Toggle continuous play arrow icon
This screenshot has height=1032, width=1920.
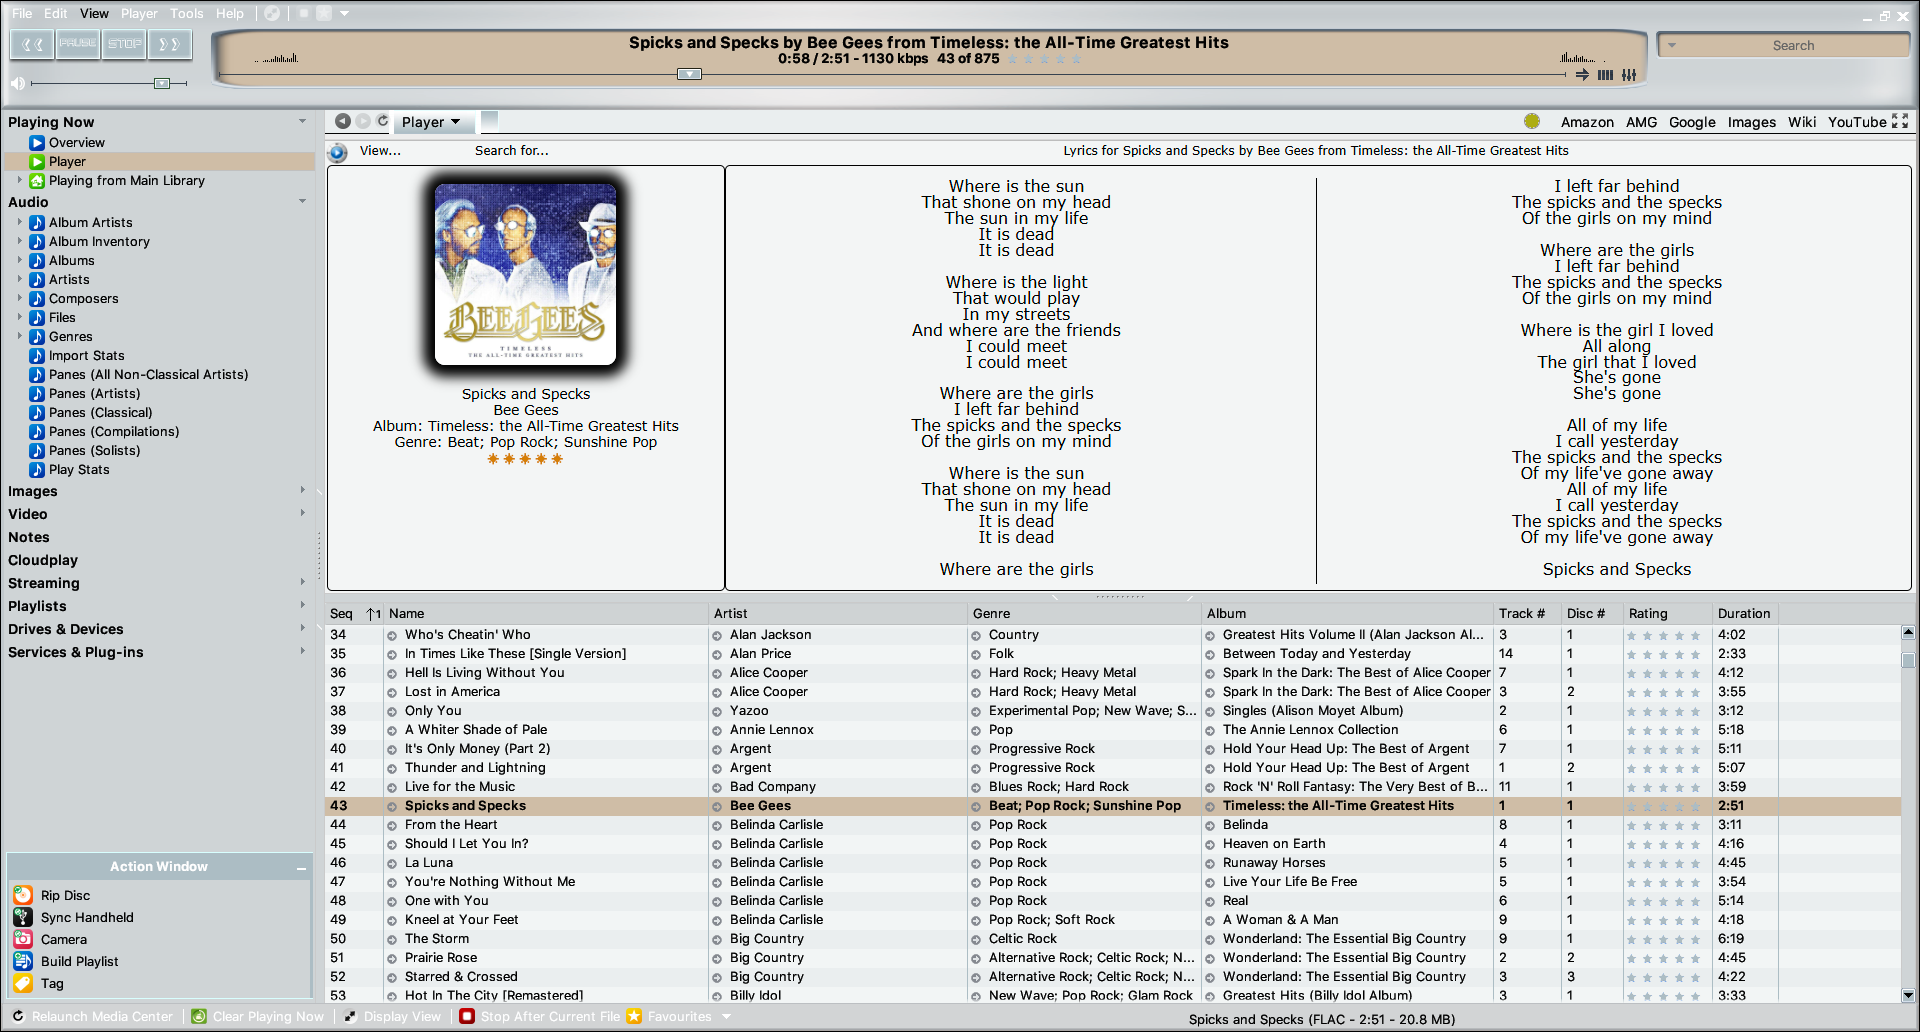point(1582,75)
